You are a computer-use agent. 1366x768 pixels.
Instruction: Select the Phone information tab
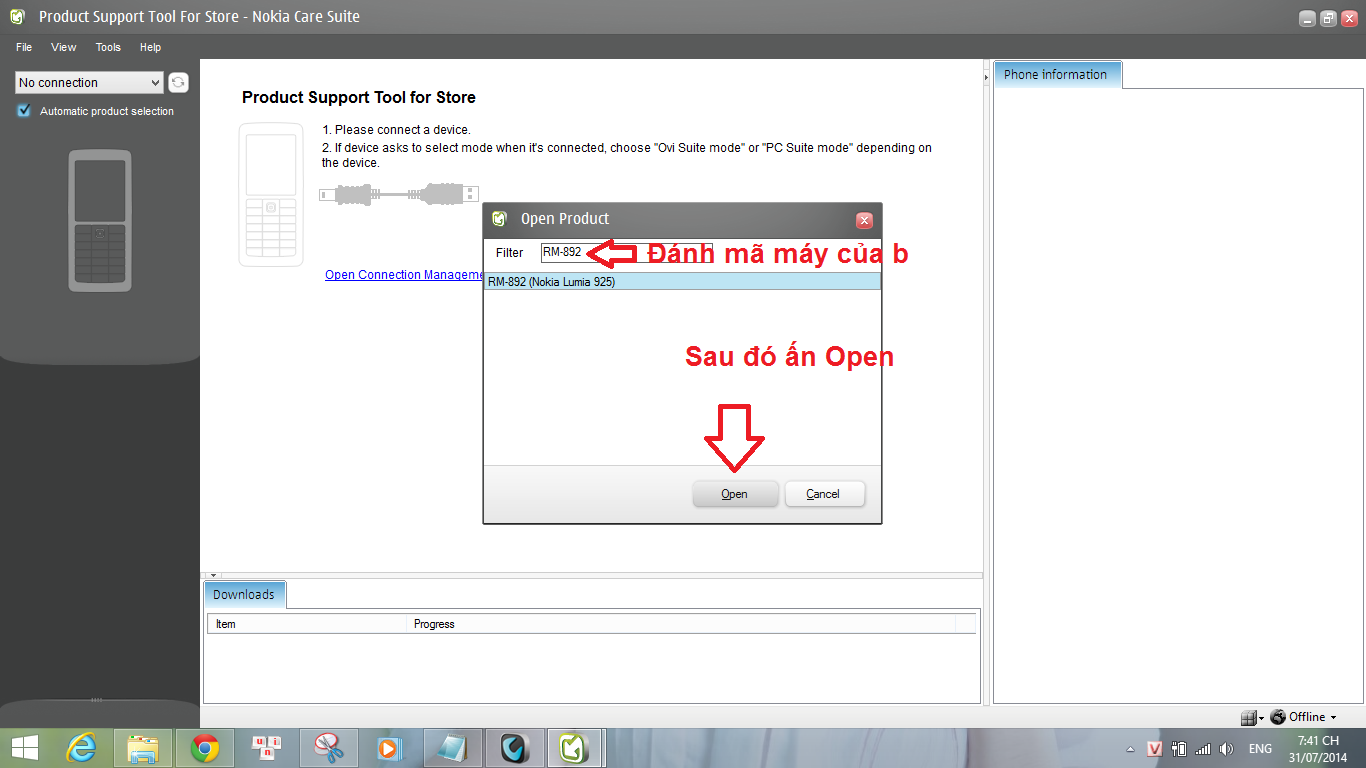tap(1056, 74)
